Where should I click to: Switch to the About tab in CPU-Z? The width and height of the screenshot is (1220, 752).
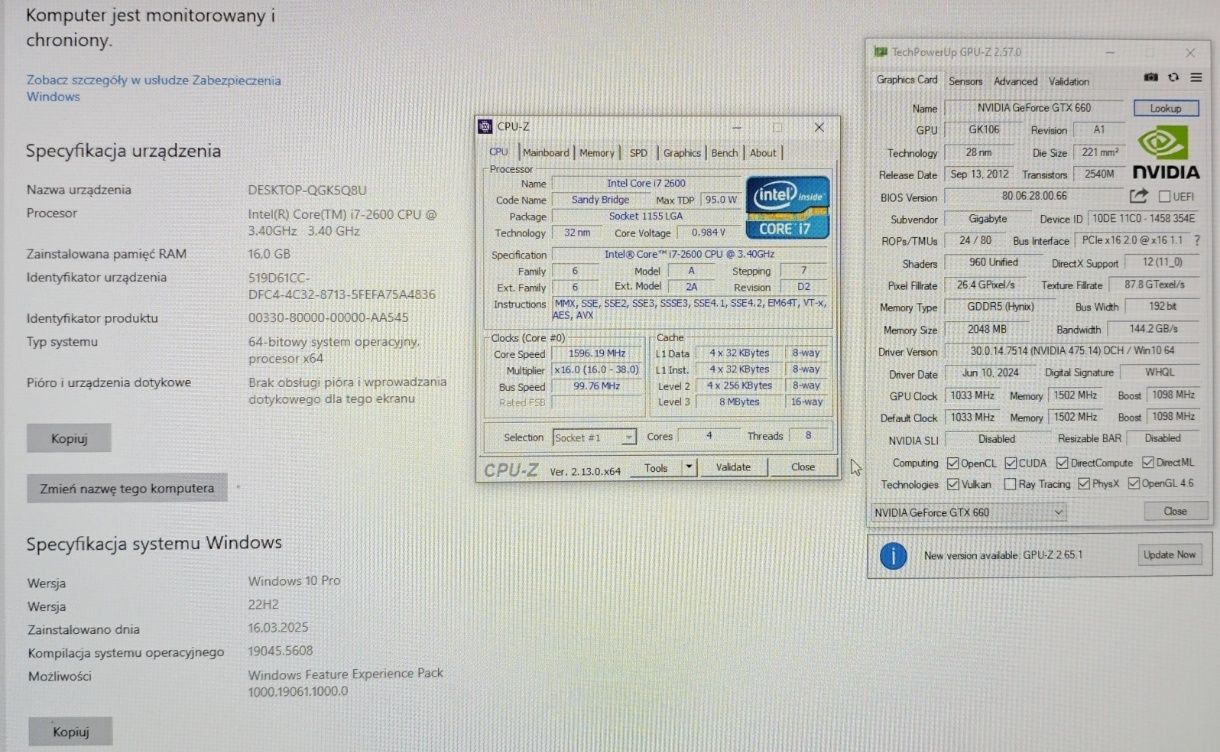[763, 153]
